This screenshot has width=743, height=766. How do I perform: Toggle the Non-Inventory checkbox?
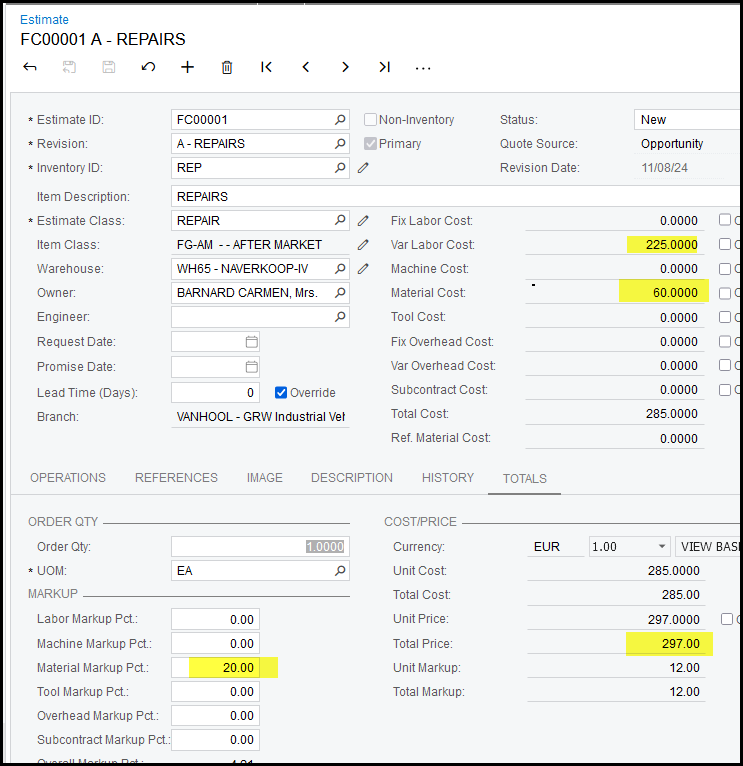(370, 120)
